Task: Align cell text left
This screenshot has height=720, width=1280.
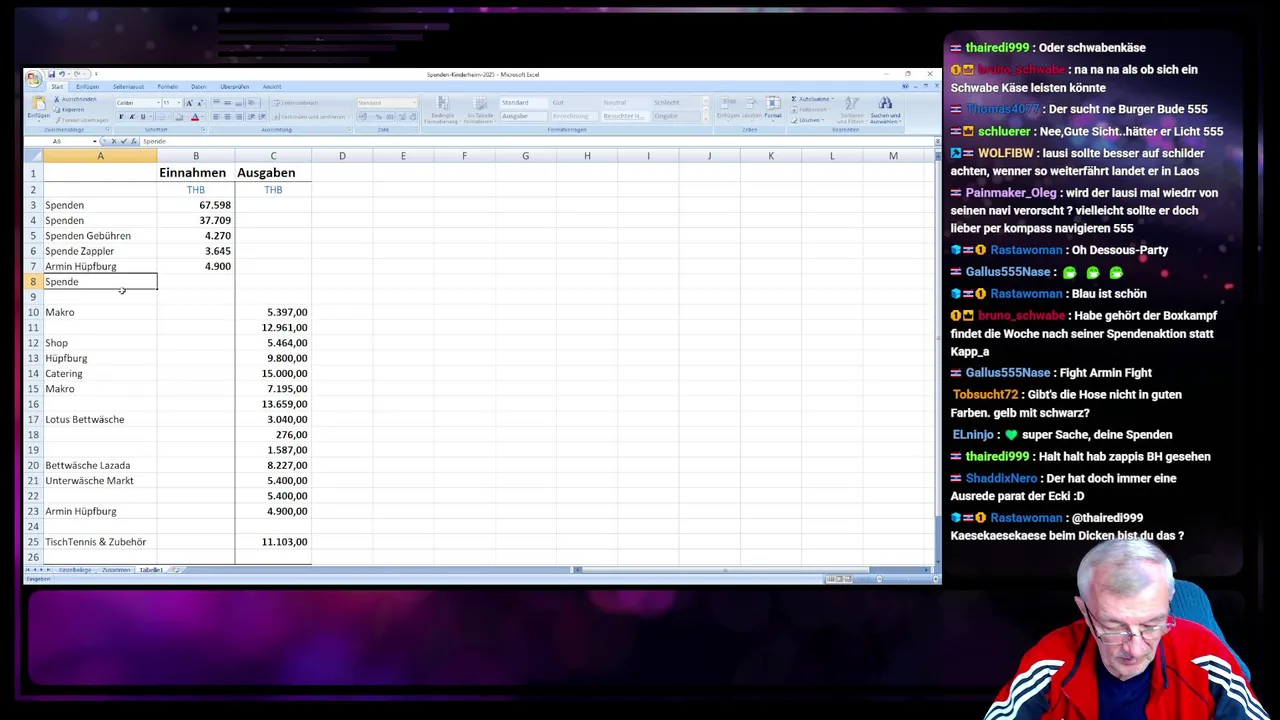Action: [216, 117]
